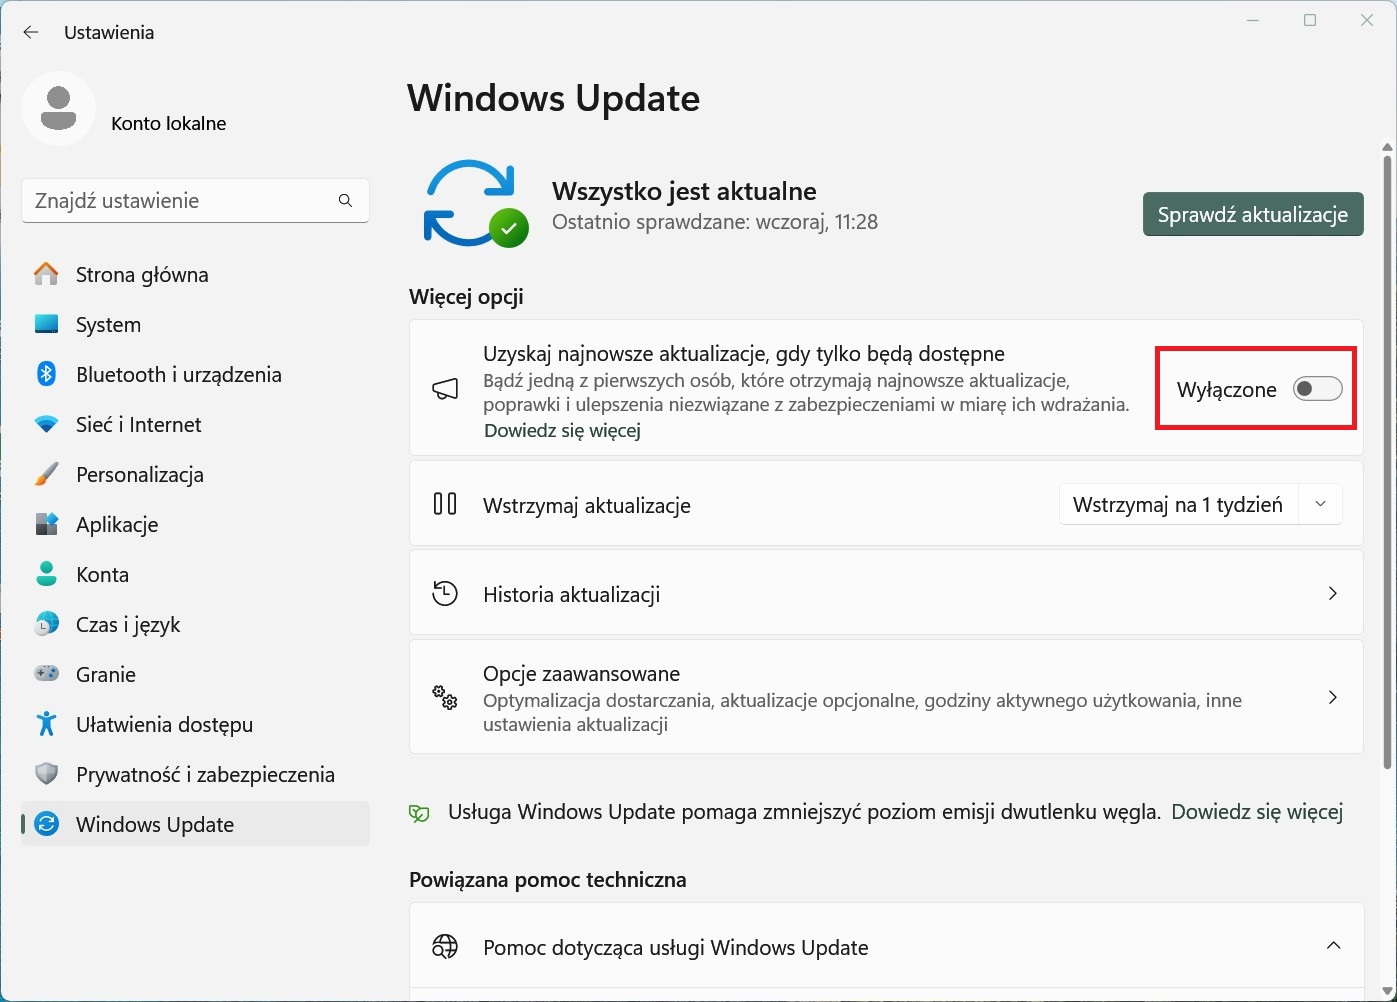Click the Ułatwienia dostępu accessibility icon
The width and height of the screenshot is (1397, 1002).
tap(46, 724)
